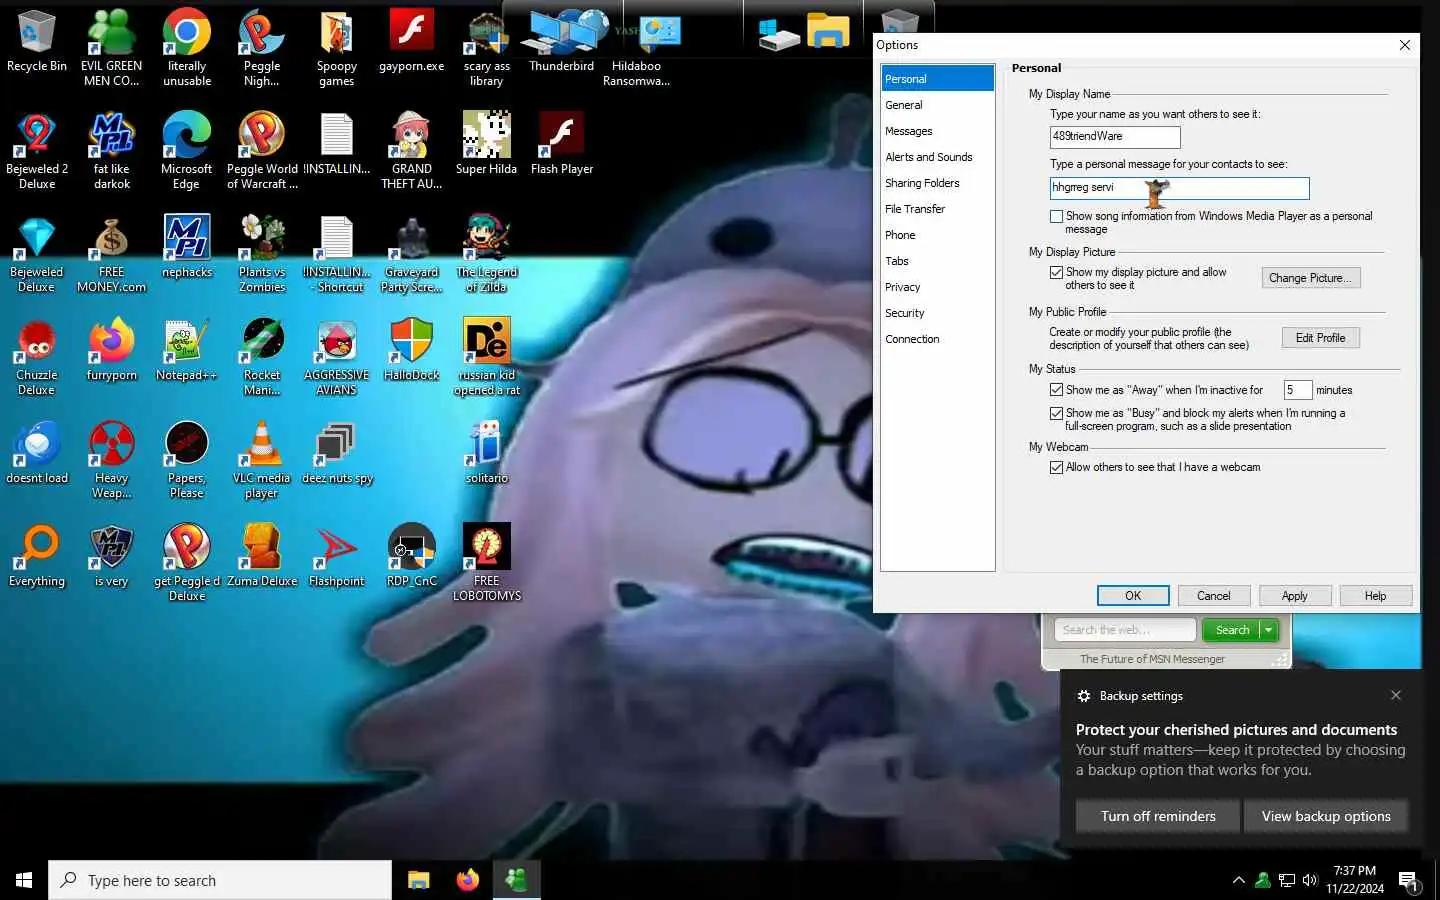Open the Peggle Nights desktop icon
The image size is (1440, 900).
tap(261, 47)
